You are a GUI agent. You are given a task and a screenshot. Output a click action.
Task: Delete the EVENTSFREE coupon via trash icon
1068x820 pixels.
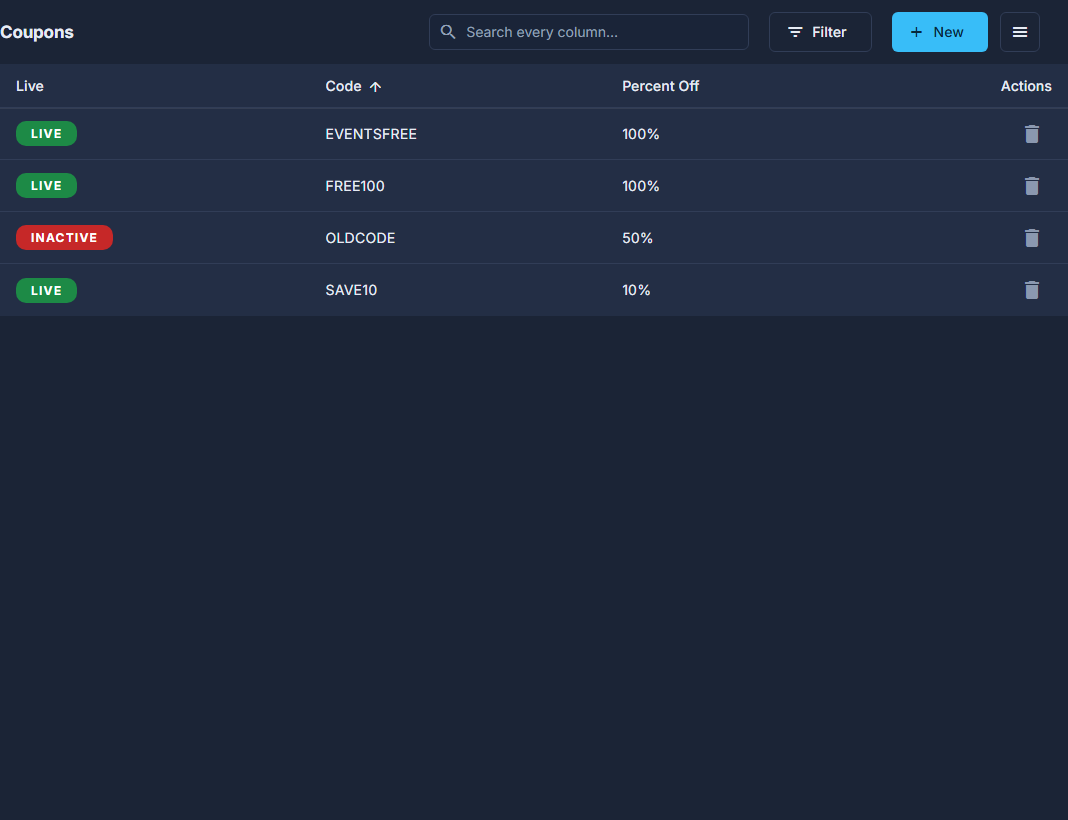click(x=1031, y=134)
